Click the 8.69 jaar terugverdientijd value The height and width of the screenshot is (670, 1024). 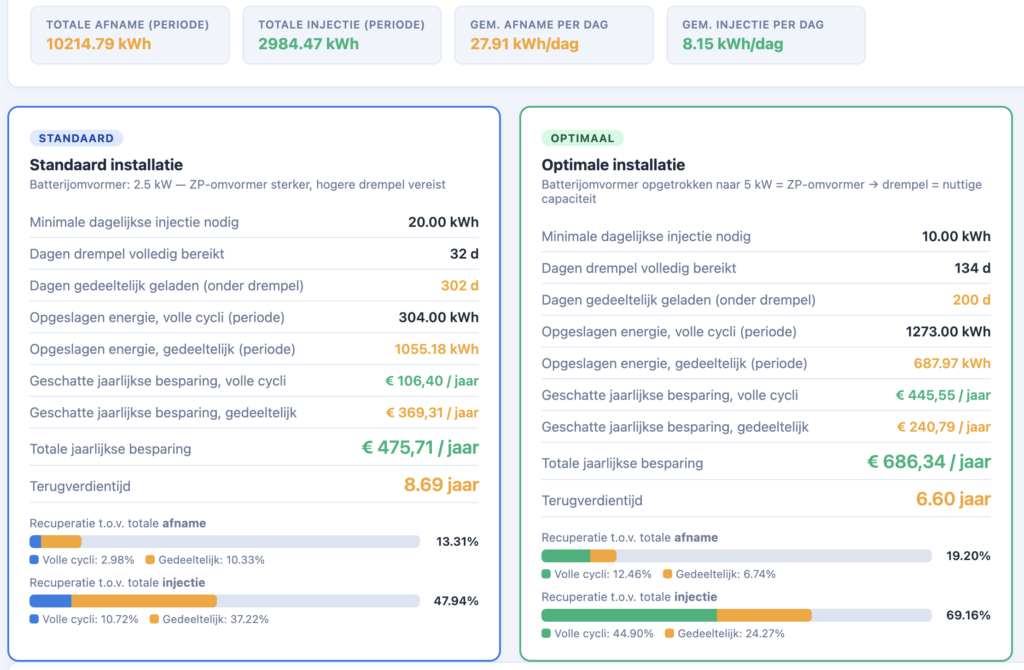coord(441,485)
